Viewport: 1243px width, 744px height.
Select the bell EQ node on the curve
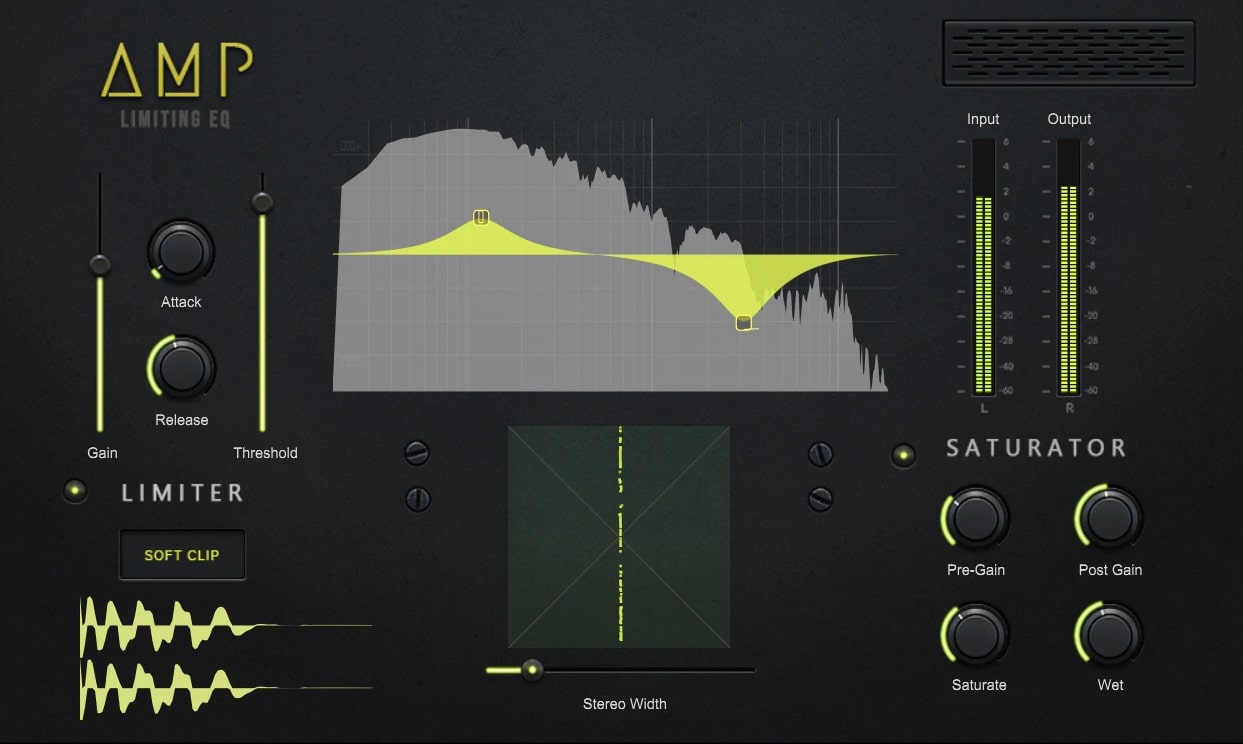click(x=482, y=216)
